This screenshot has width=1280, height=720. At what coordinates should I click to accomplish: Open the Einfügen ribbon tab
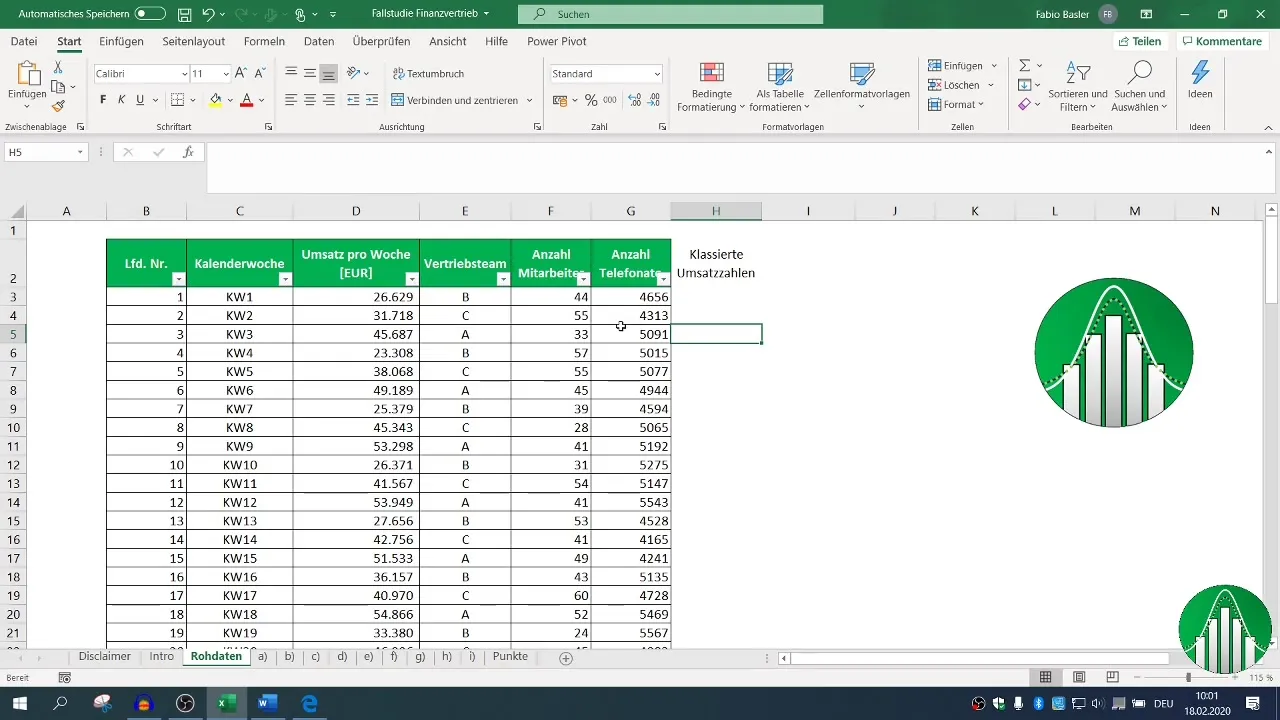(x=121, y=41)
